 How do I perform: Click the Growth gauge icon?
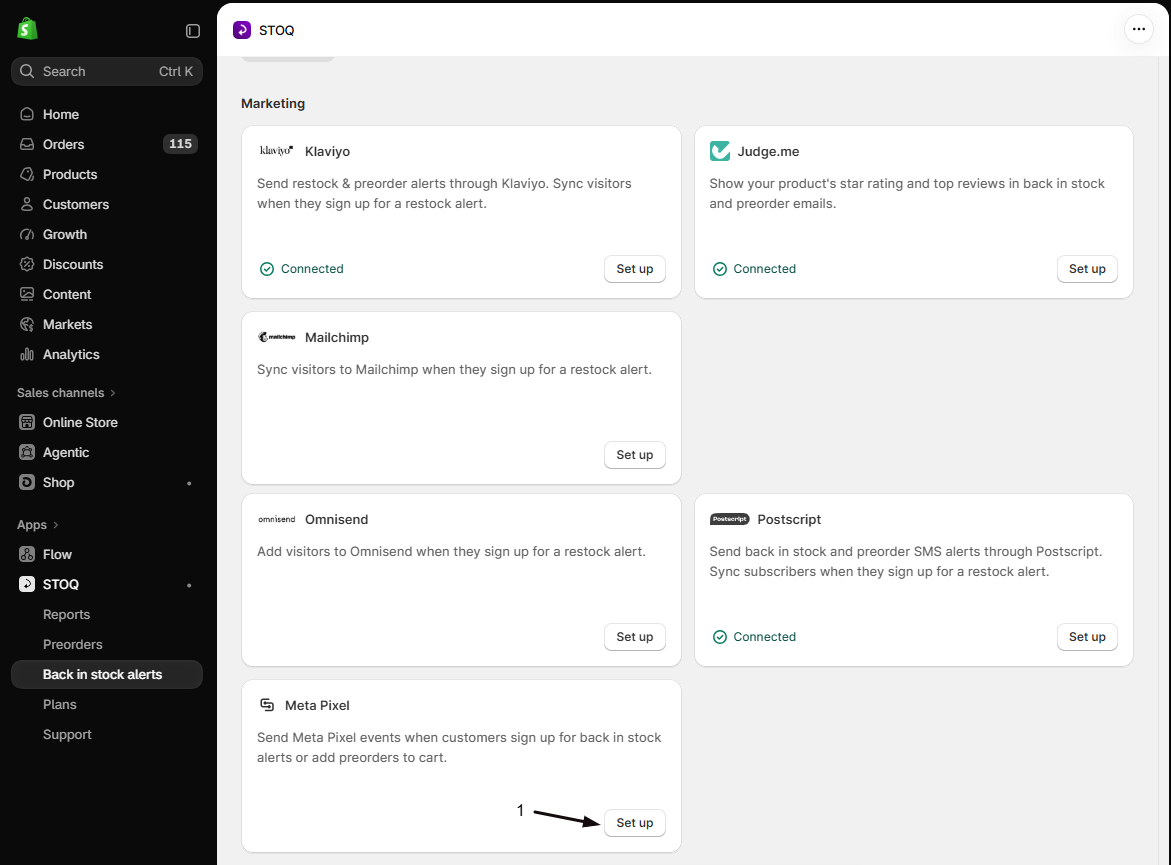(x=27, y=235)
